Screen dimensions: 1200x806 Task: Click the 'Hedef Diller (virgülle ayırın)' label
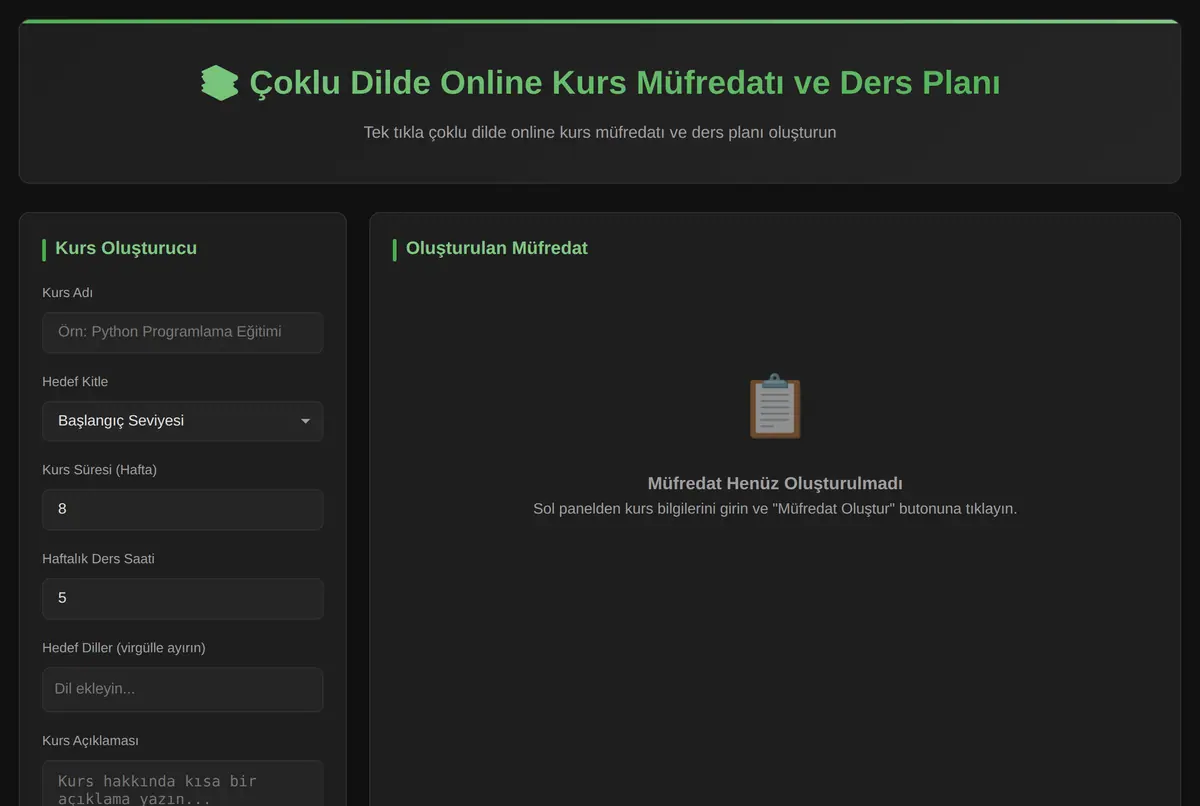(x=124, y=648)
